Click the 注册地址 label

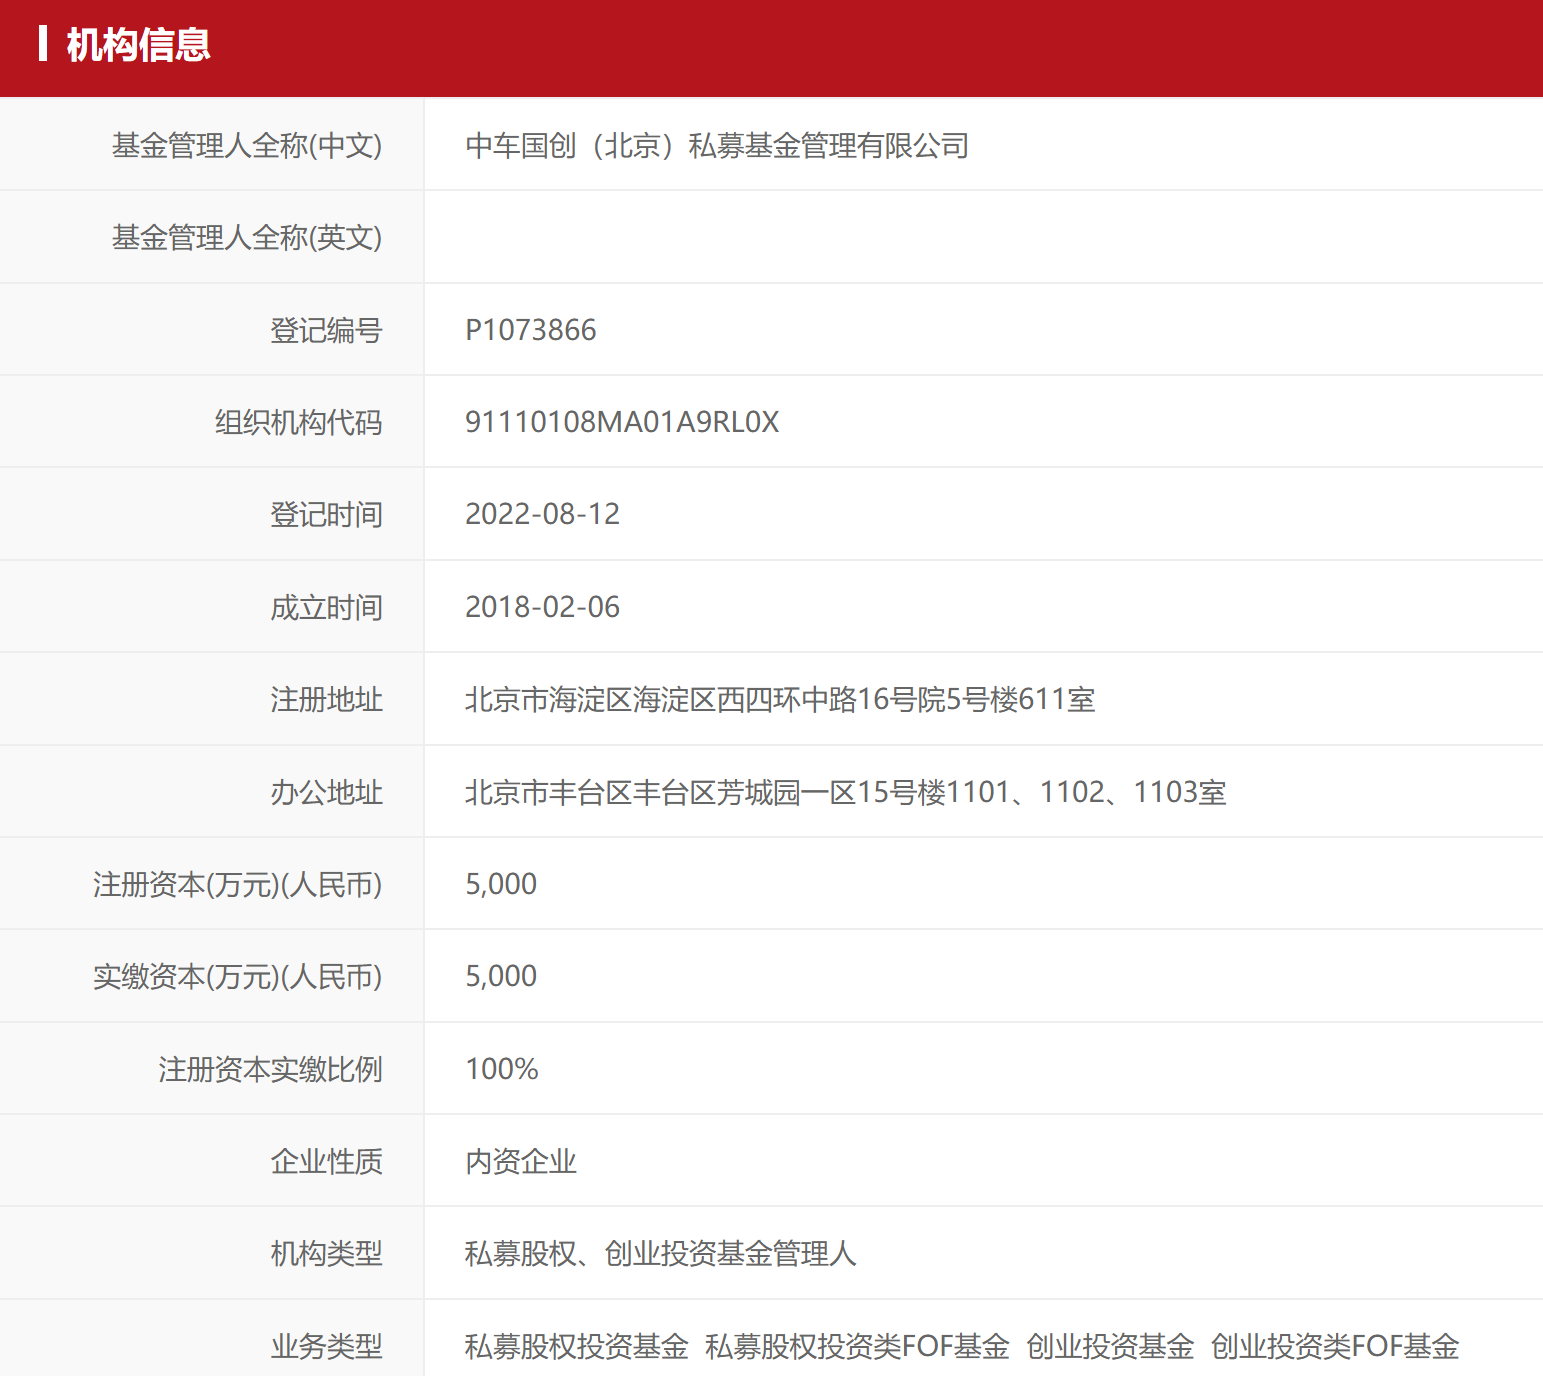pos(326,700)
